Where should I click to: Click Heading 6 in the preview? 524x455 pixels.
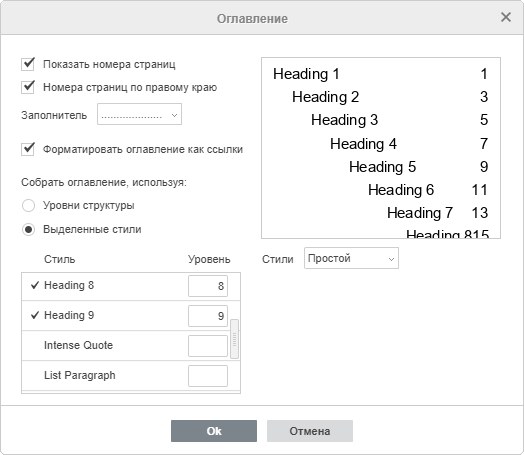[401, 190]
